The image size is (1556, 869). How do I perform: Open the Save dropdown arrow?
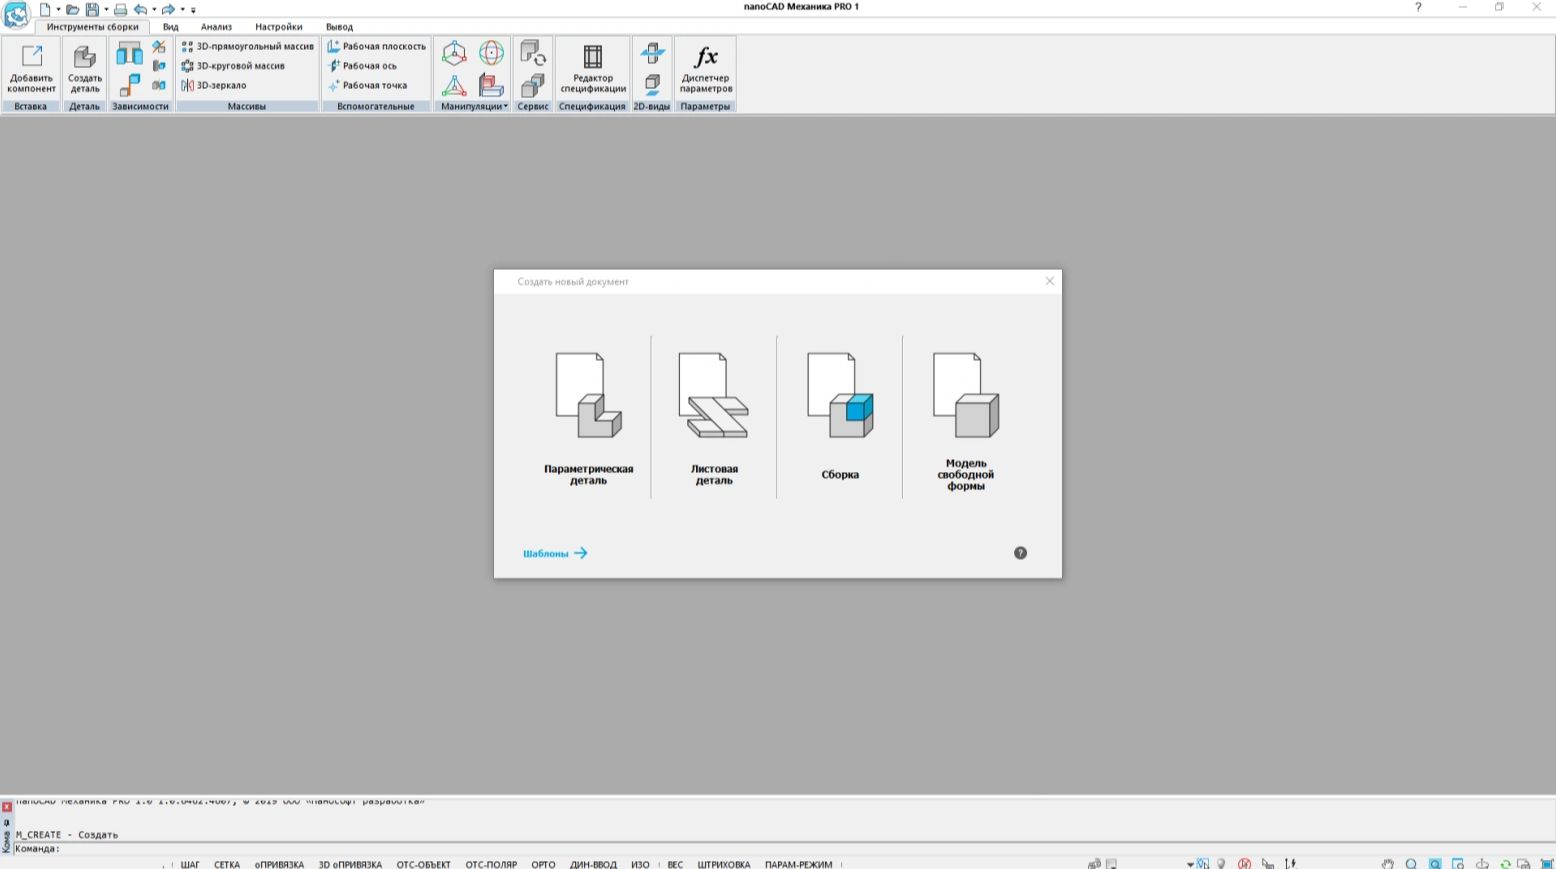pyautogui.click(x=106, y=9)
